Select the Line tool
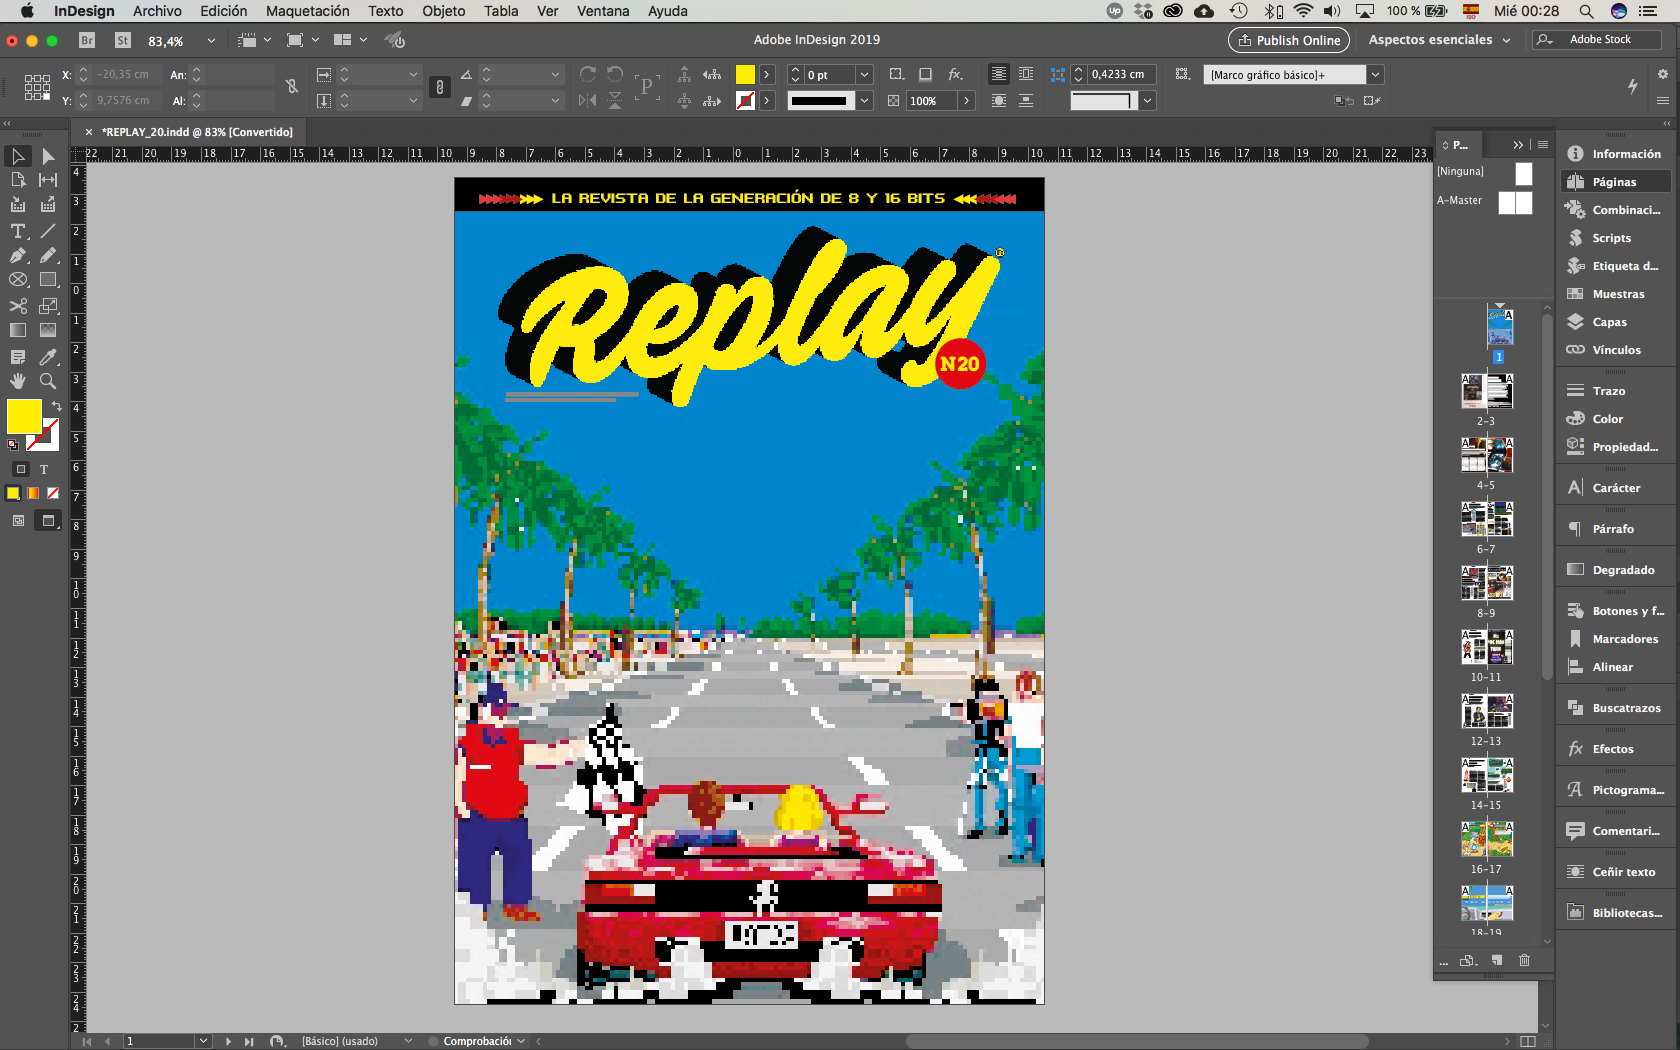The width and height of the screenshot is (1680, 1050). (x=48, y=231)
